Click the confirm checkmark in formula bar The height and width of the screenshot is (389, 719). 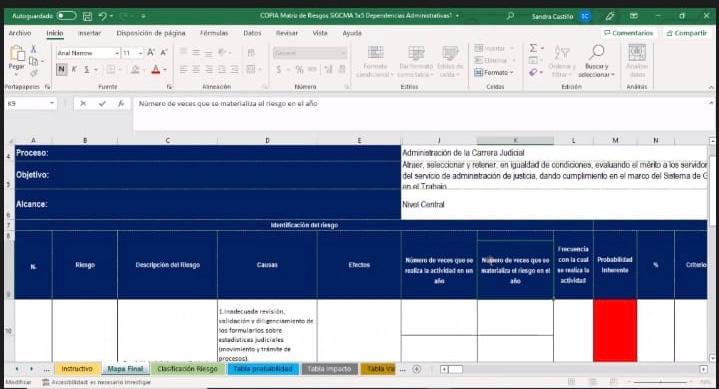102,104
